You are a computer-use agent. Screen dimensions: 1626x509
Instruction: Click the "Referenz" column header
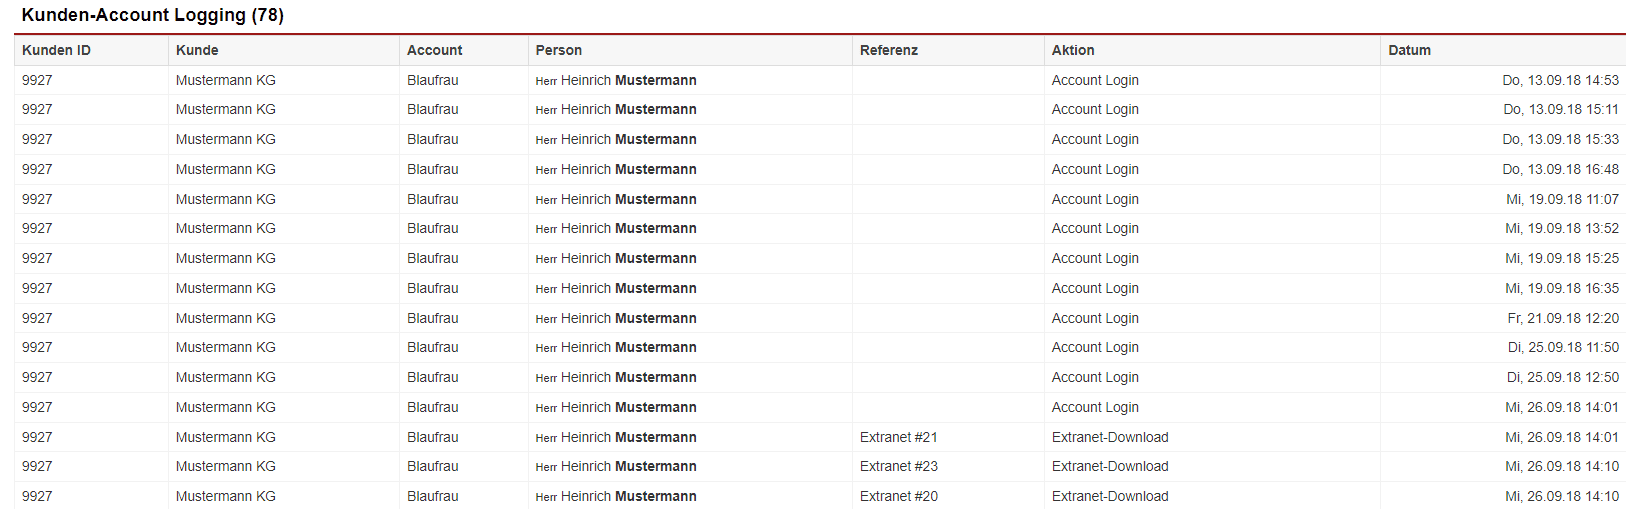coord(888,50)
